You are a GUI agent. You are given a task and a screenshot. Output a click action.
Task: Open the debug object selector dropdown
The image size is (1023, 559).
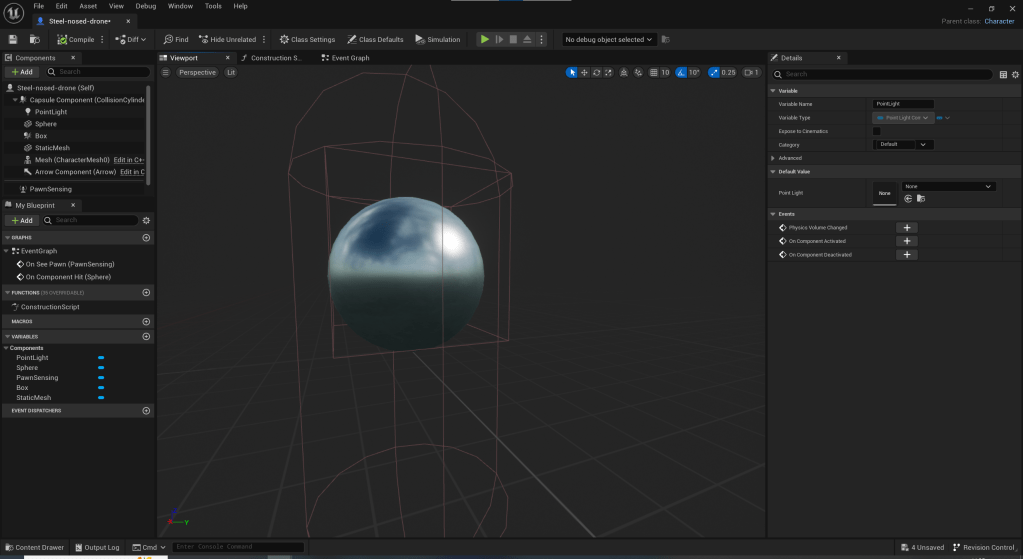(608, 40)
